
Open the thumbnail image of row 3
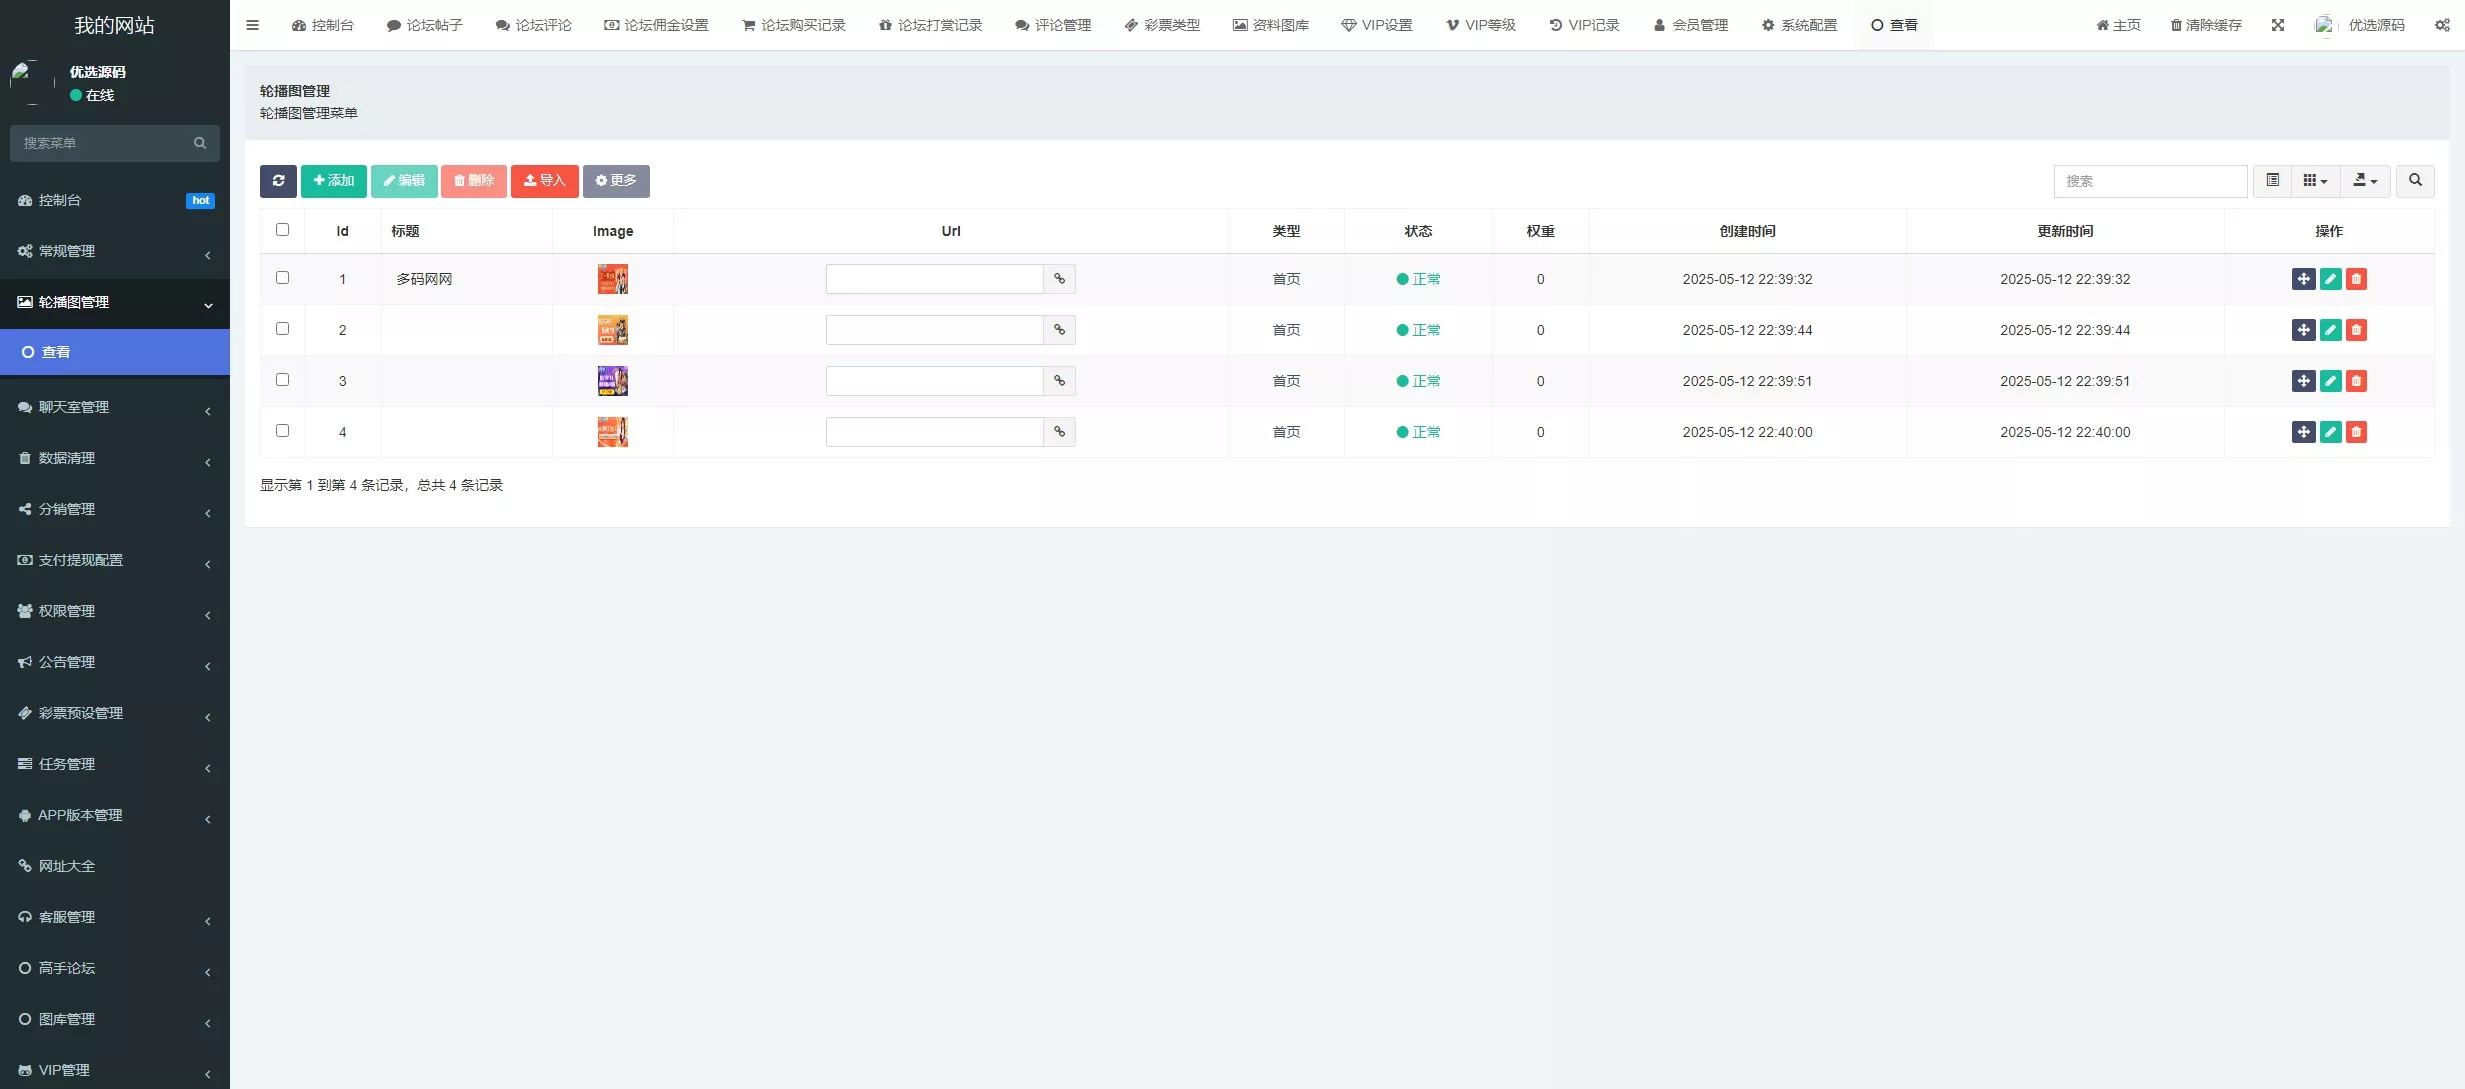click(x=612, y=381)
